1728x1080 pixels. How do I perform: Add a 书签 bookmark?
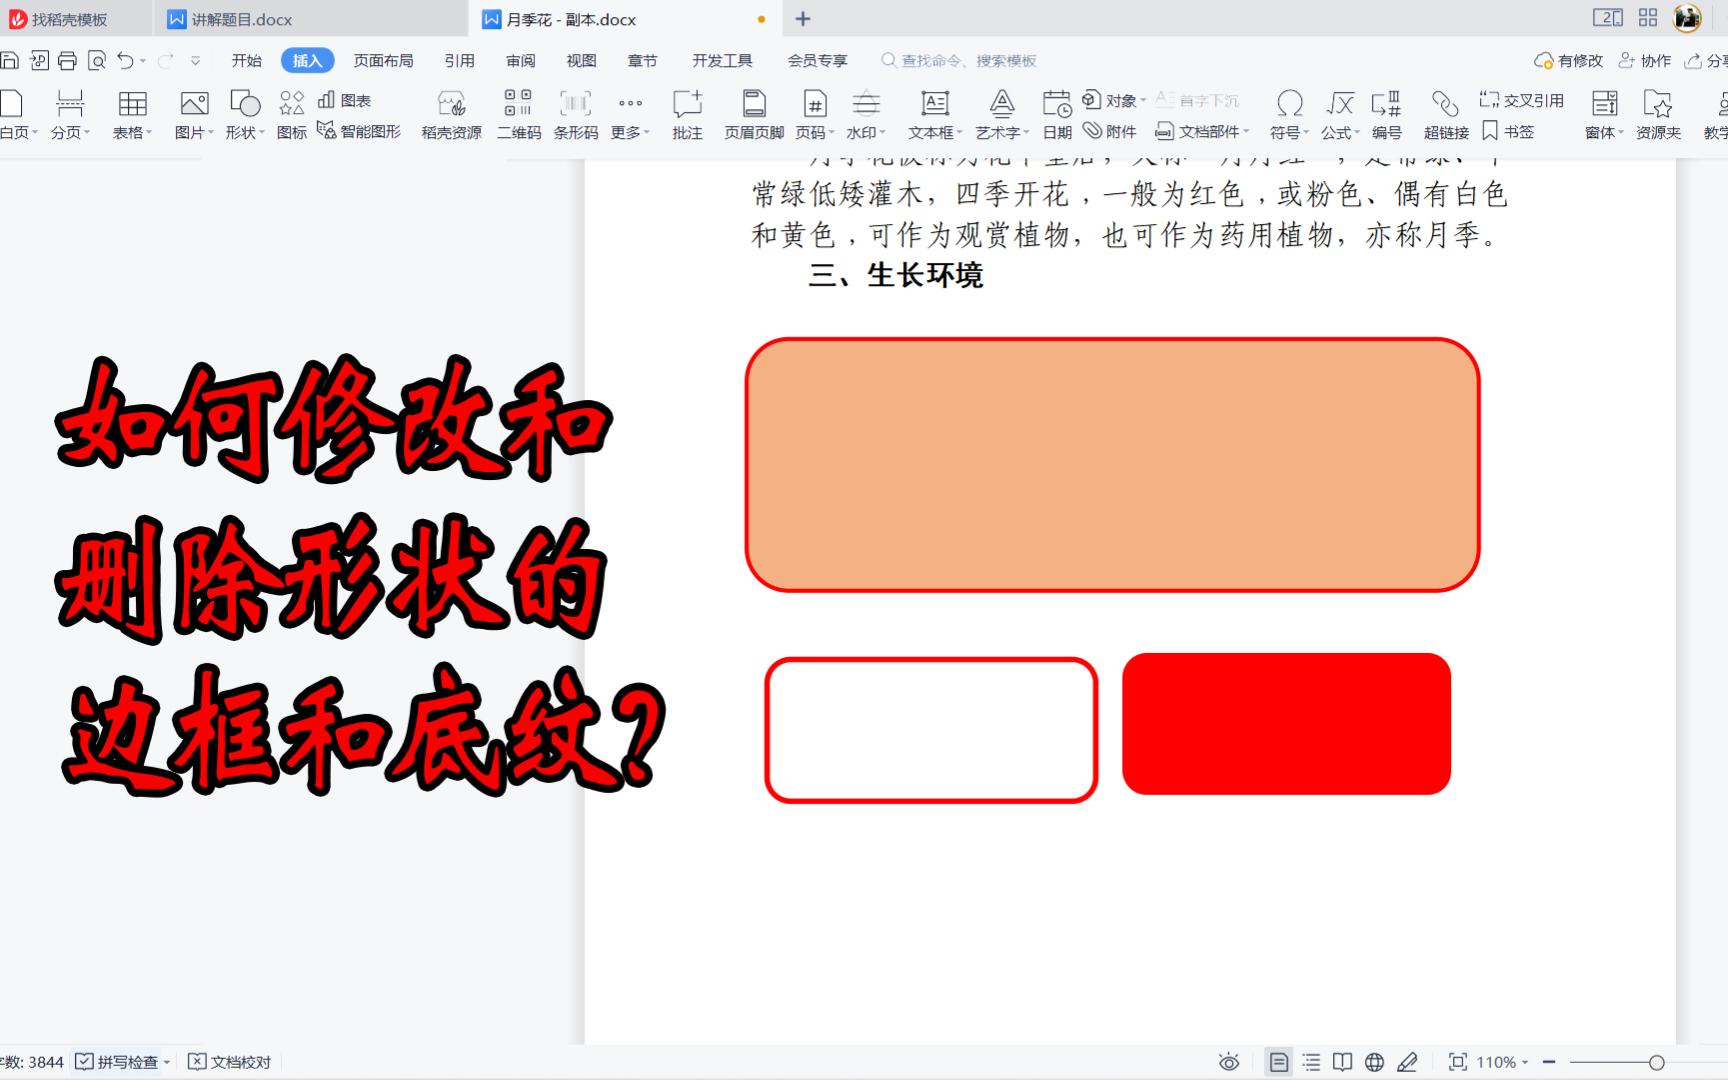click(1507, 131)
